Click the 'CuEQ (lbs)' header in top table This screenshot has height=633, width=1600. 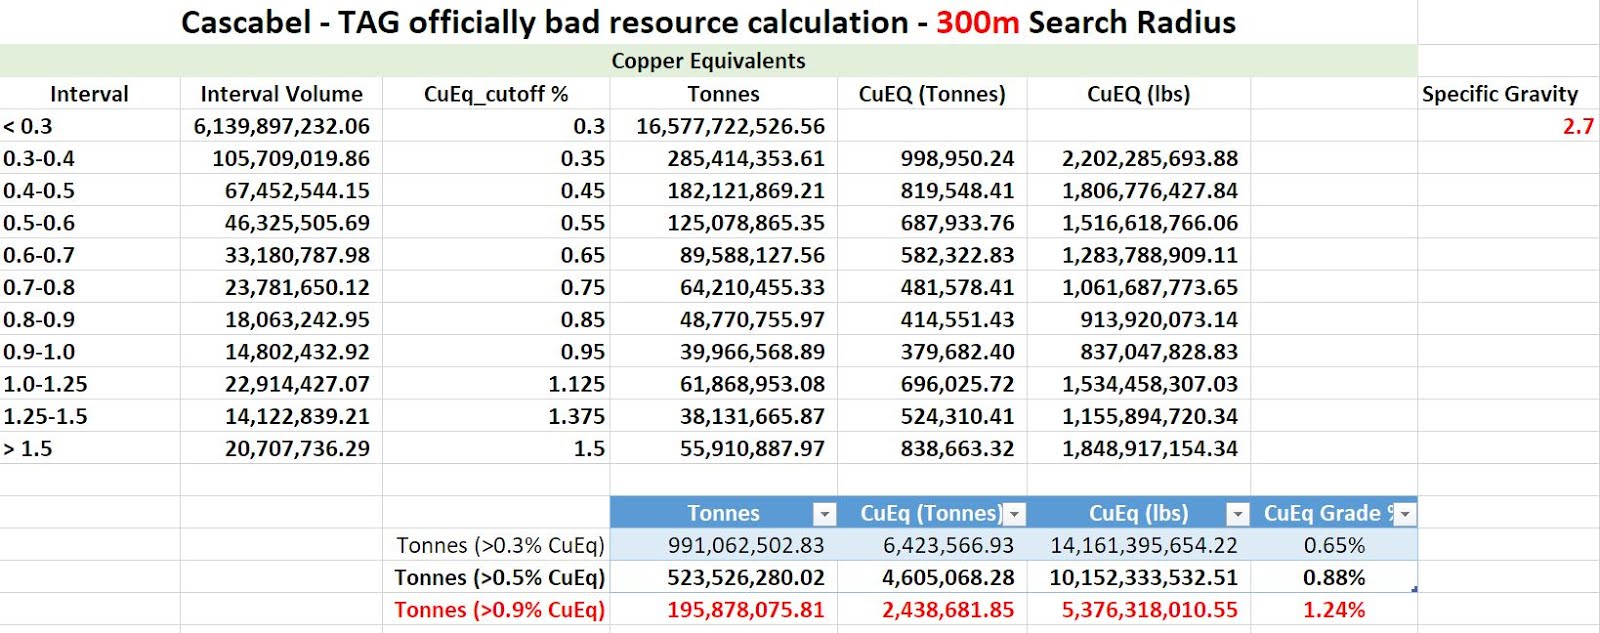pyautogui.click(x=1139, y=94)
